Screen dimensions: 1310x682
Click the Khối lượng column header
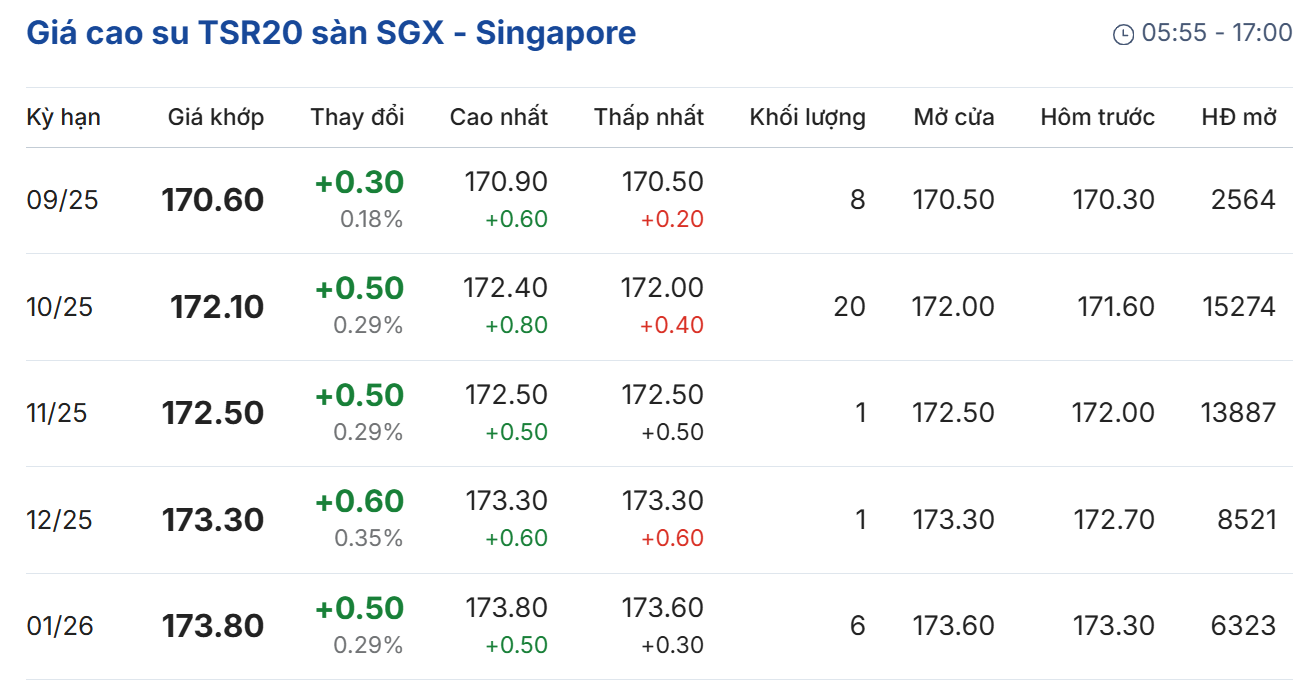point(807,117)
